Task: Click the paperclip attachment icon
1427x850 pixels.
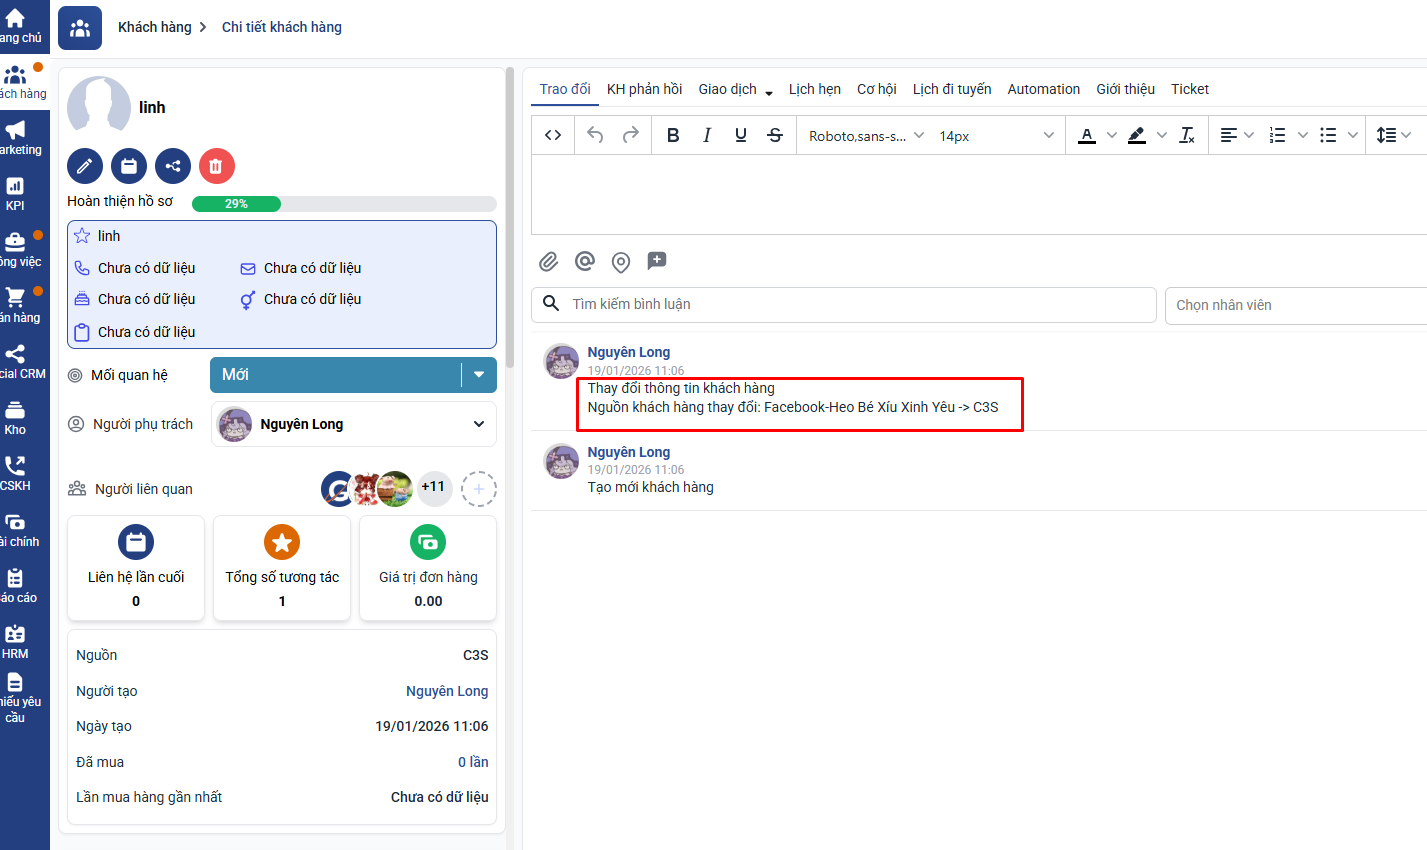Action: coord(548,262)
